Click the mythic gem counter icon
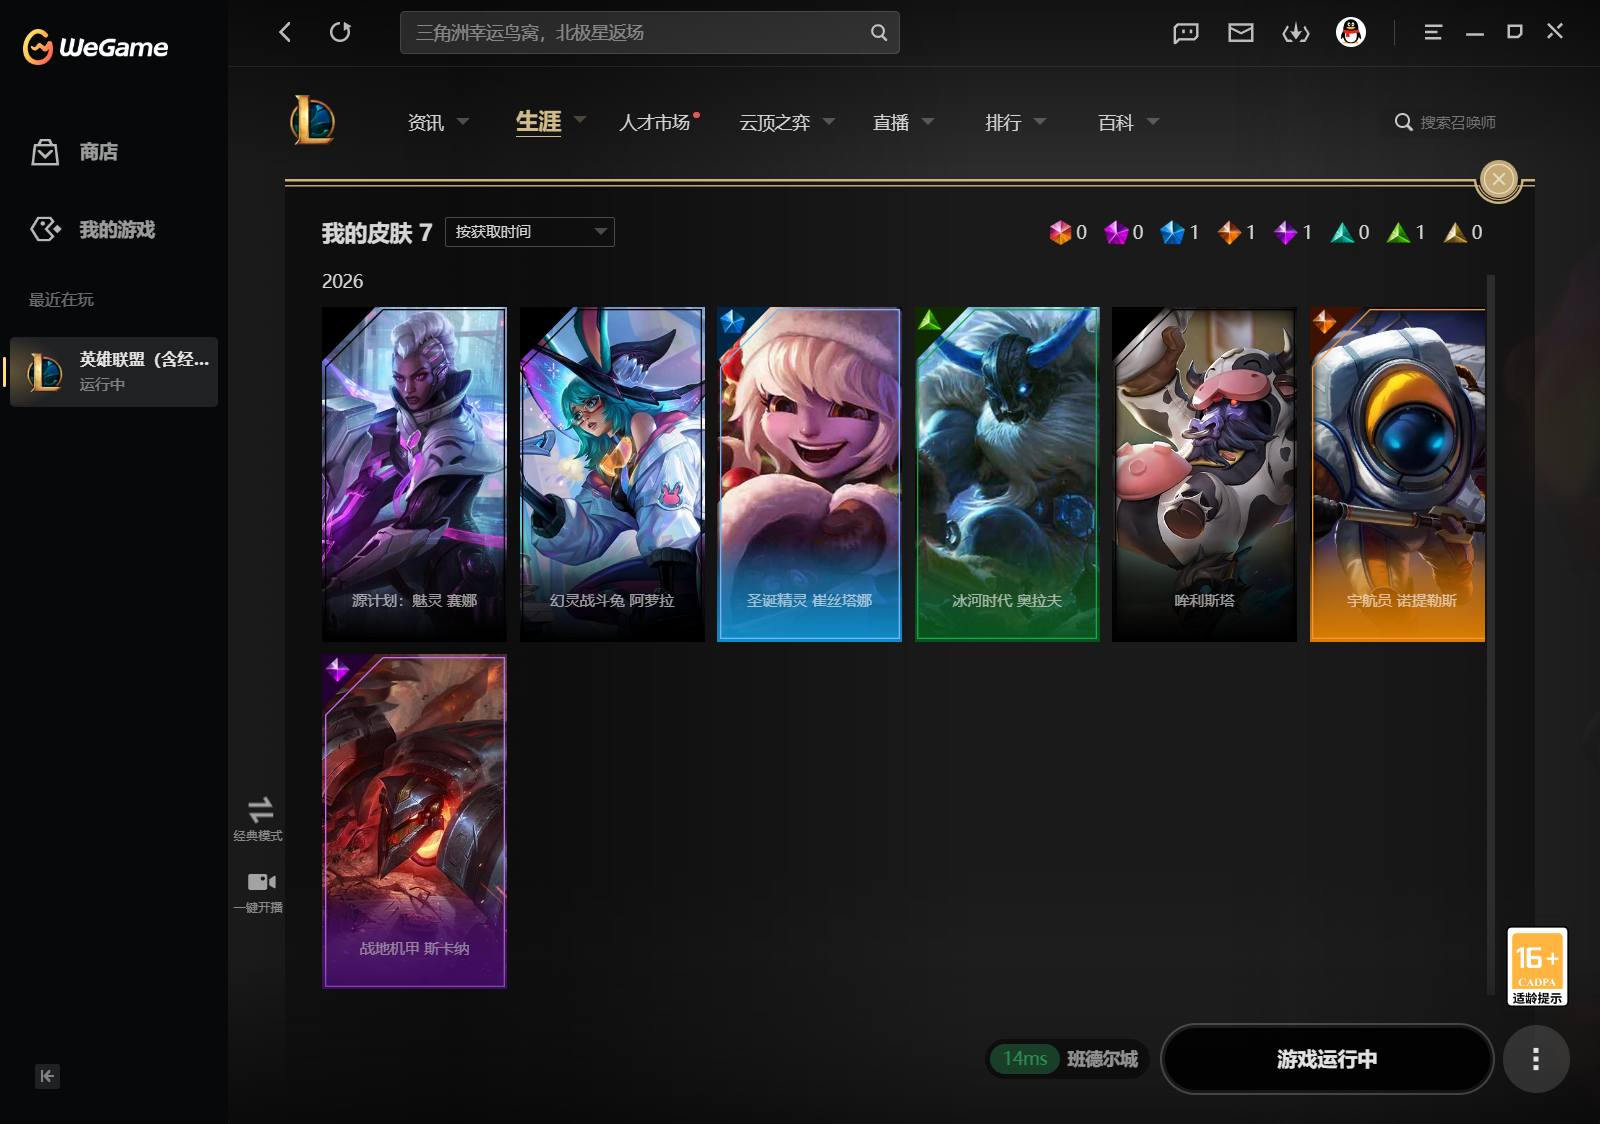This screenshot has height=1124, width=1600. click(1060, 232)
